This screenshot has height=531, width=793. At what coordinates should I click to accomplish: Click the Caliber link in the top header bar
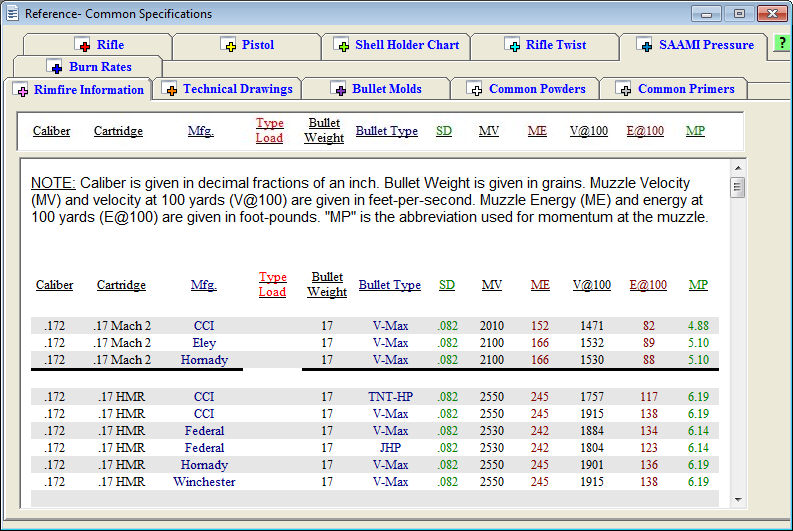52,131
